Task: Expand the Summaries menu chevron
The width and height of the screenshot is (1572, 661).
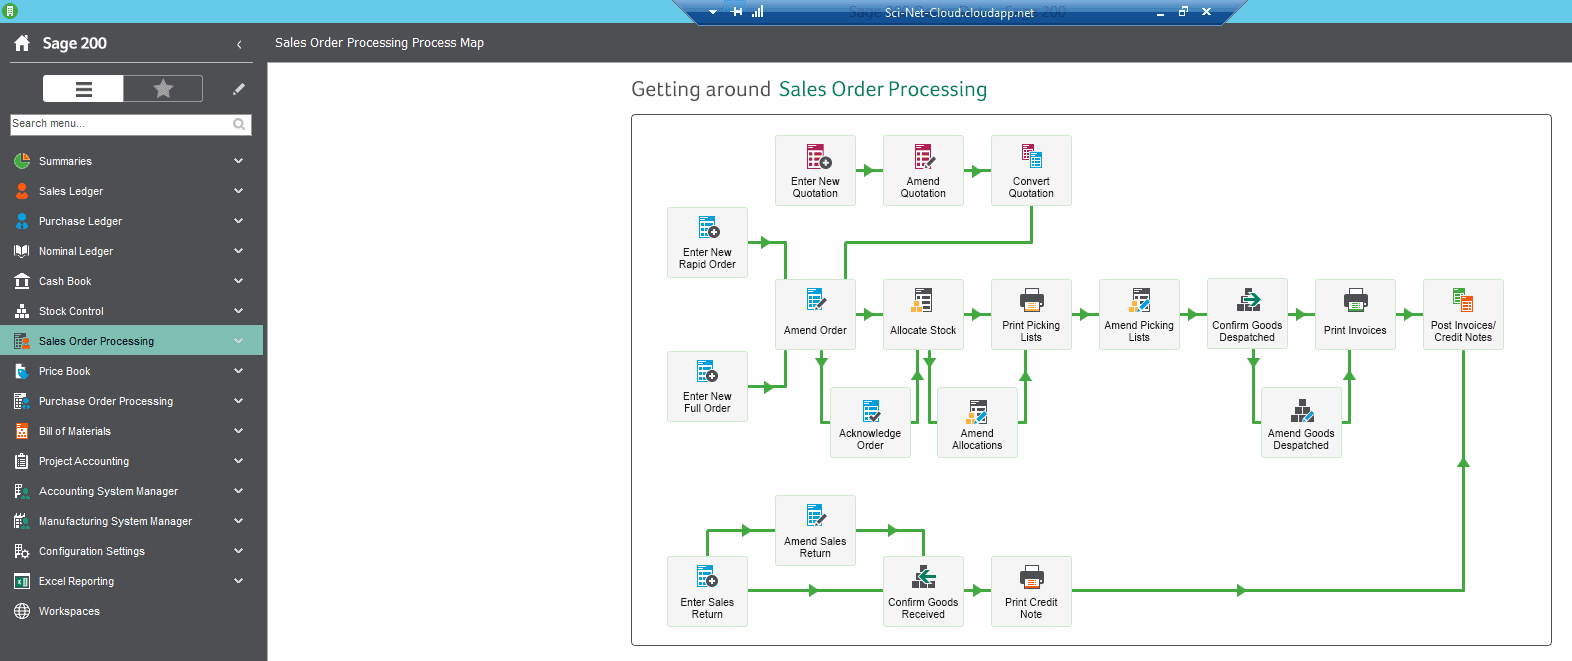Action: (x=238, y=161)
